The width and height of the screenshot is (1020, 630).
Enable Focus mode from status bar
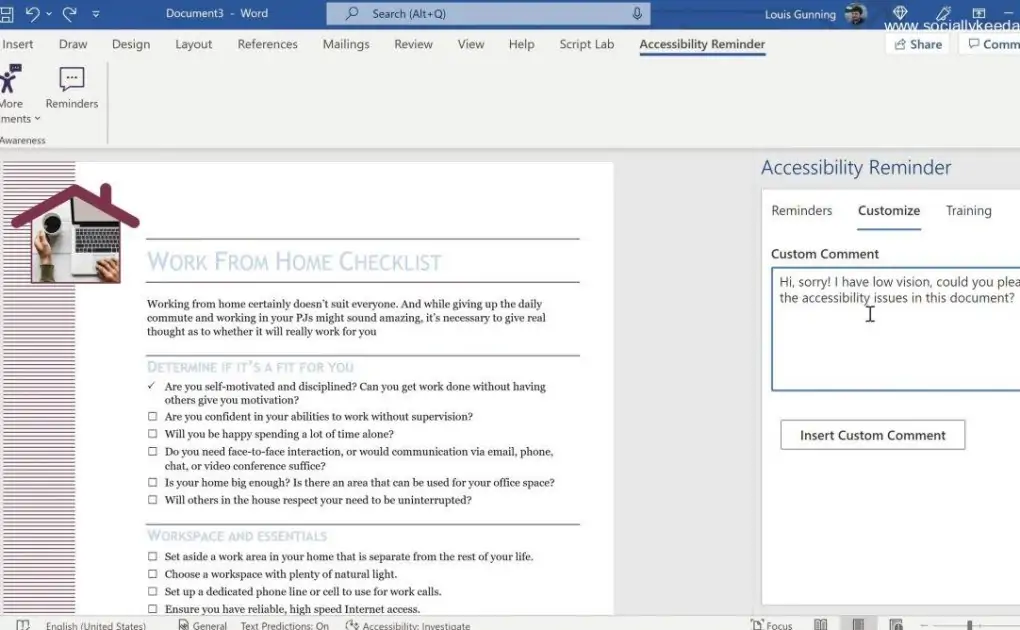click(772, 625)
